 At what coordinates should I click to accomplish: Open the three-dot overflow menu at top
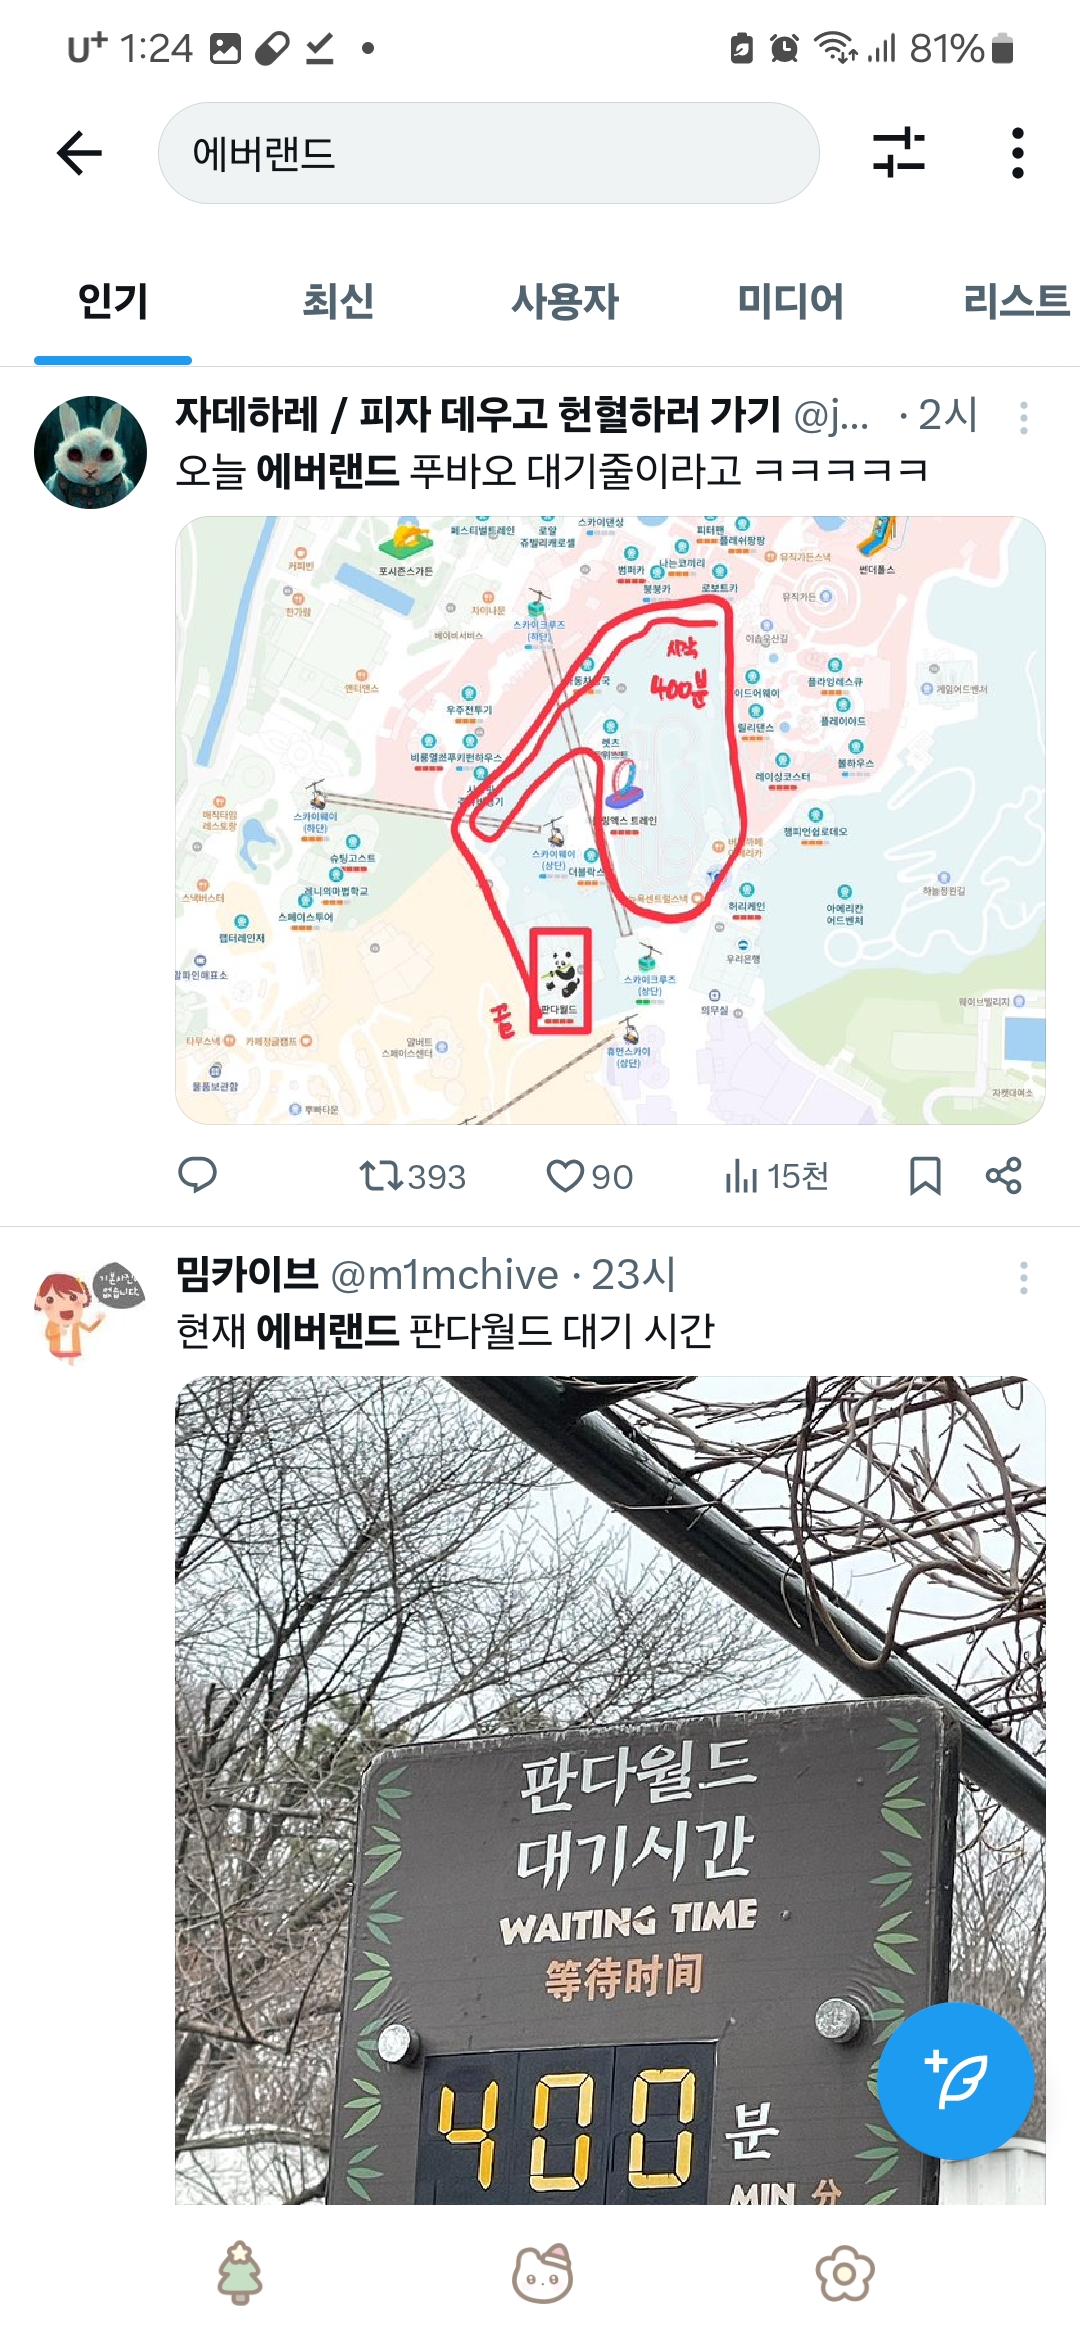(1018, 153)
